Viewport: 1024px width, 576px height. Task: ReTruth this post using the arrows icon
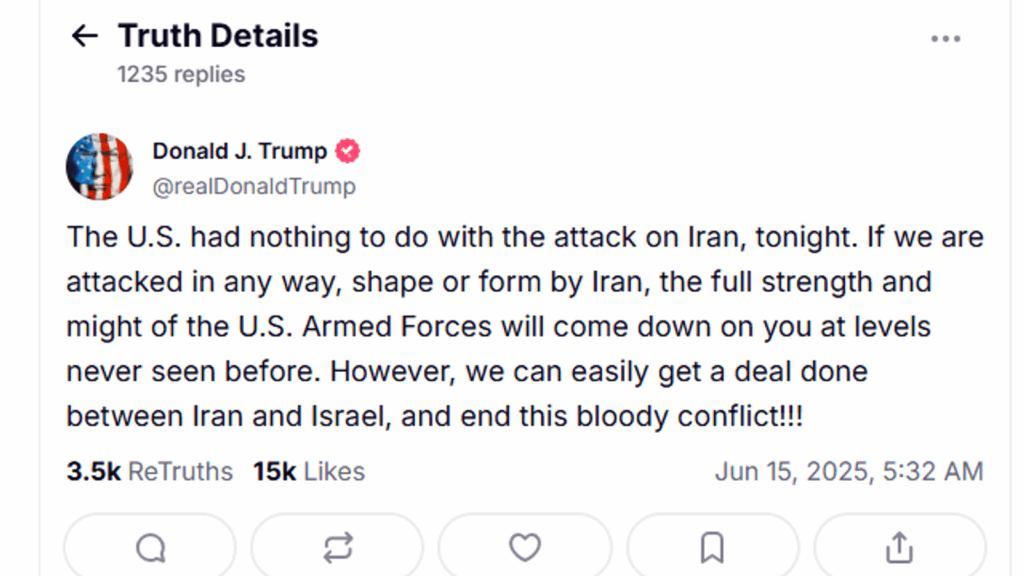click(x=338, y=547)
